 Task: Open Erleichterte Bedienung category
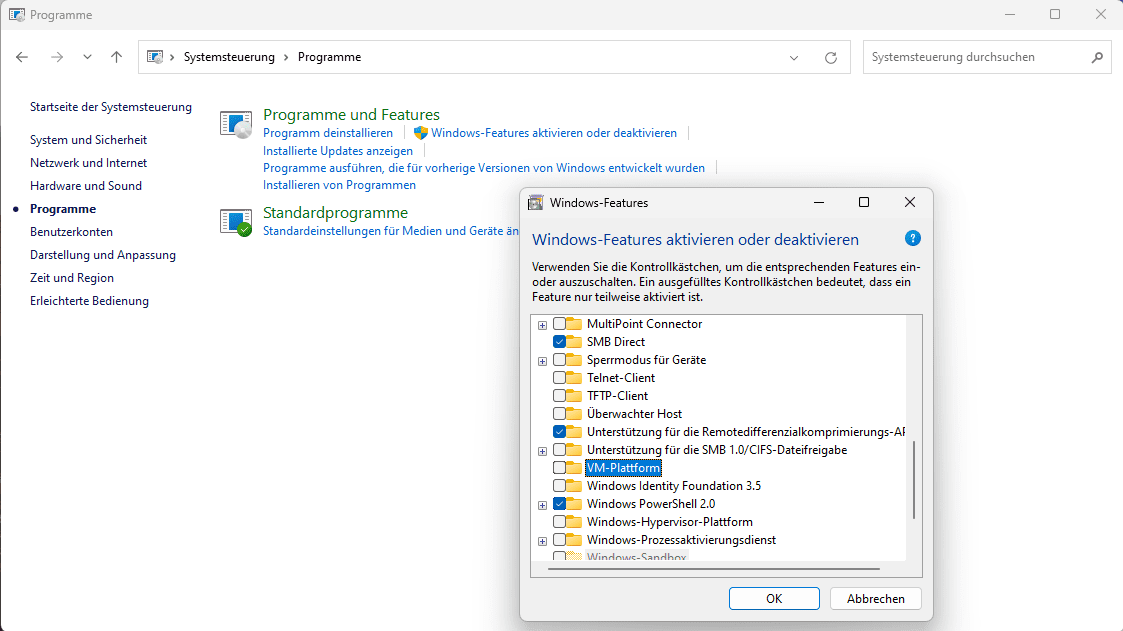90,301
